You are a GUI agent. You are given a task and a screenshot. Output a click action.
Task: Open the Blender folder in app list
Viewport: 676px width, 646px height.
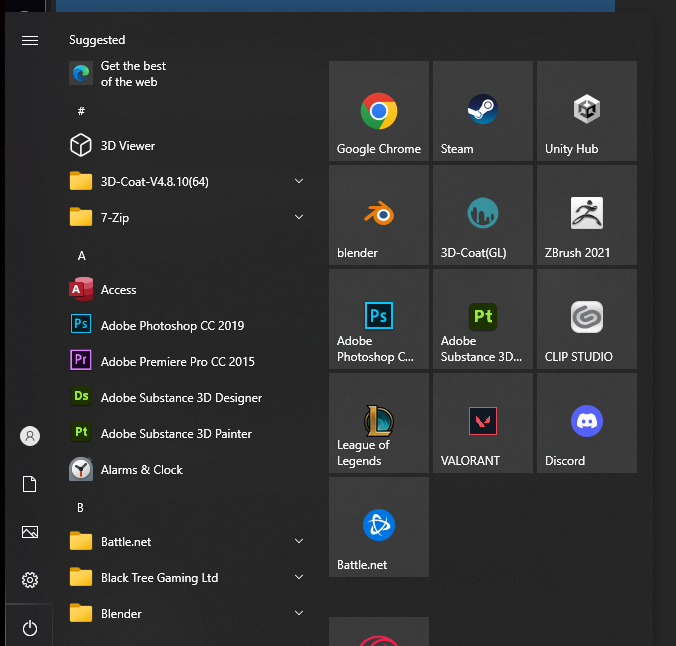pos(188,613)
